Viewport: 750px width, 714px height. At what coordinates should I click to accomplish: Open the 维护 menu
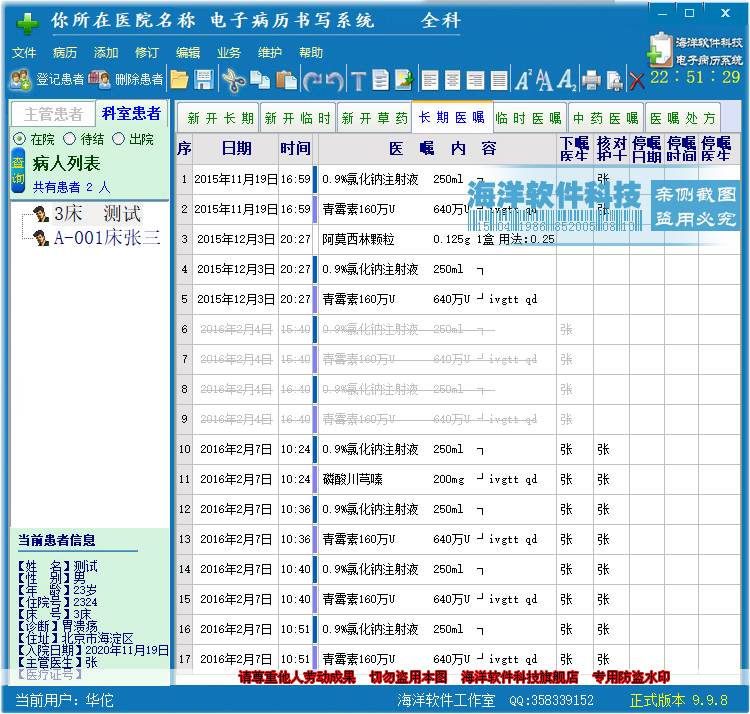click(x=270, y=52)
